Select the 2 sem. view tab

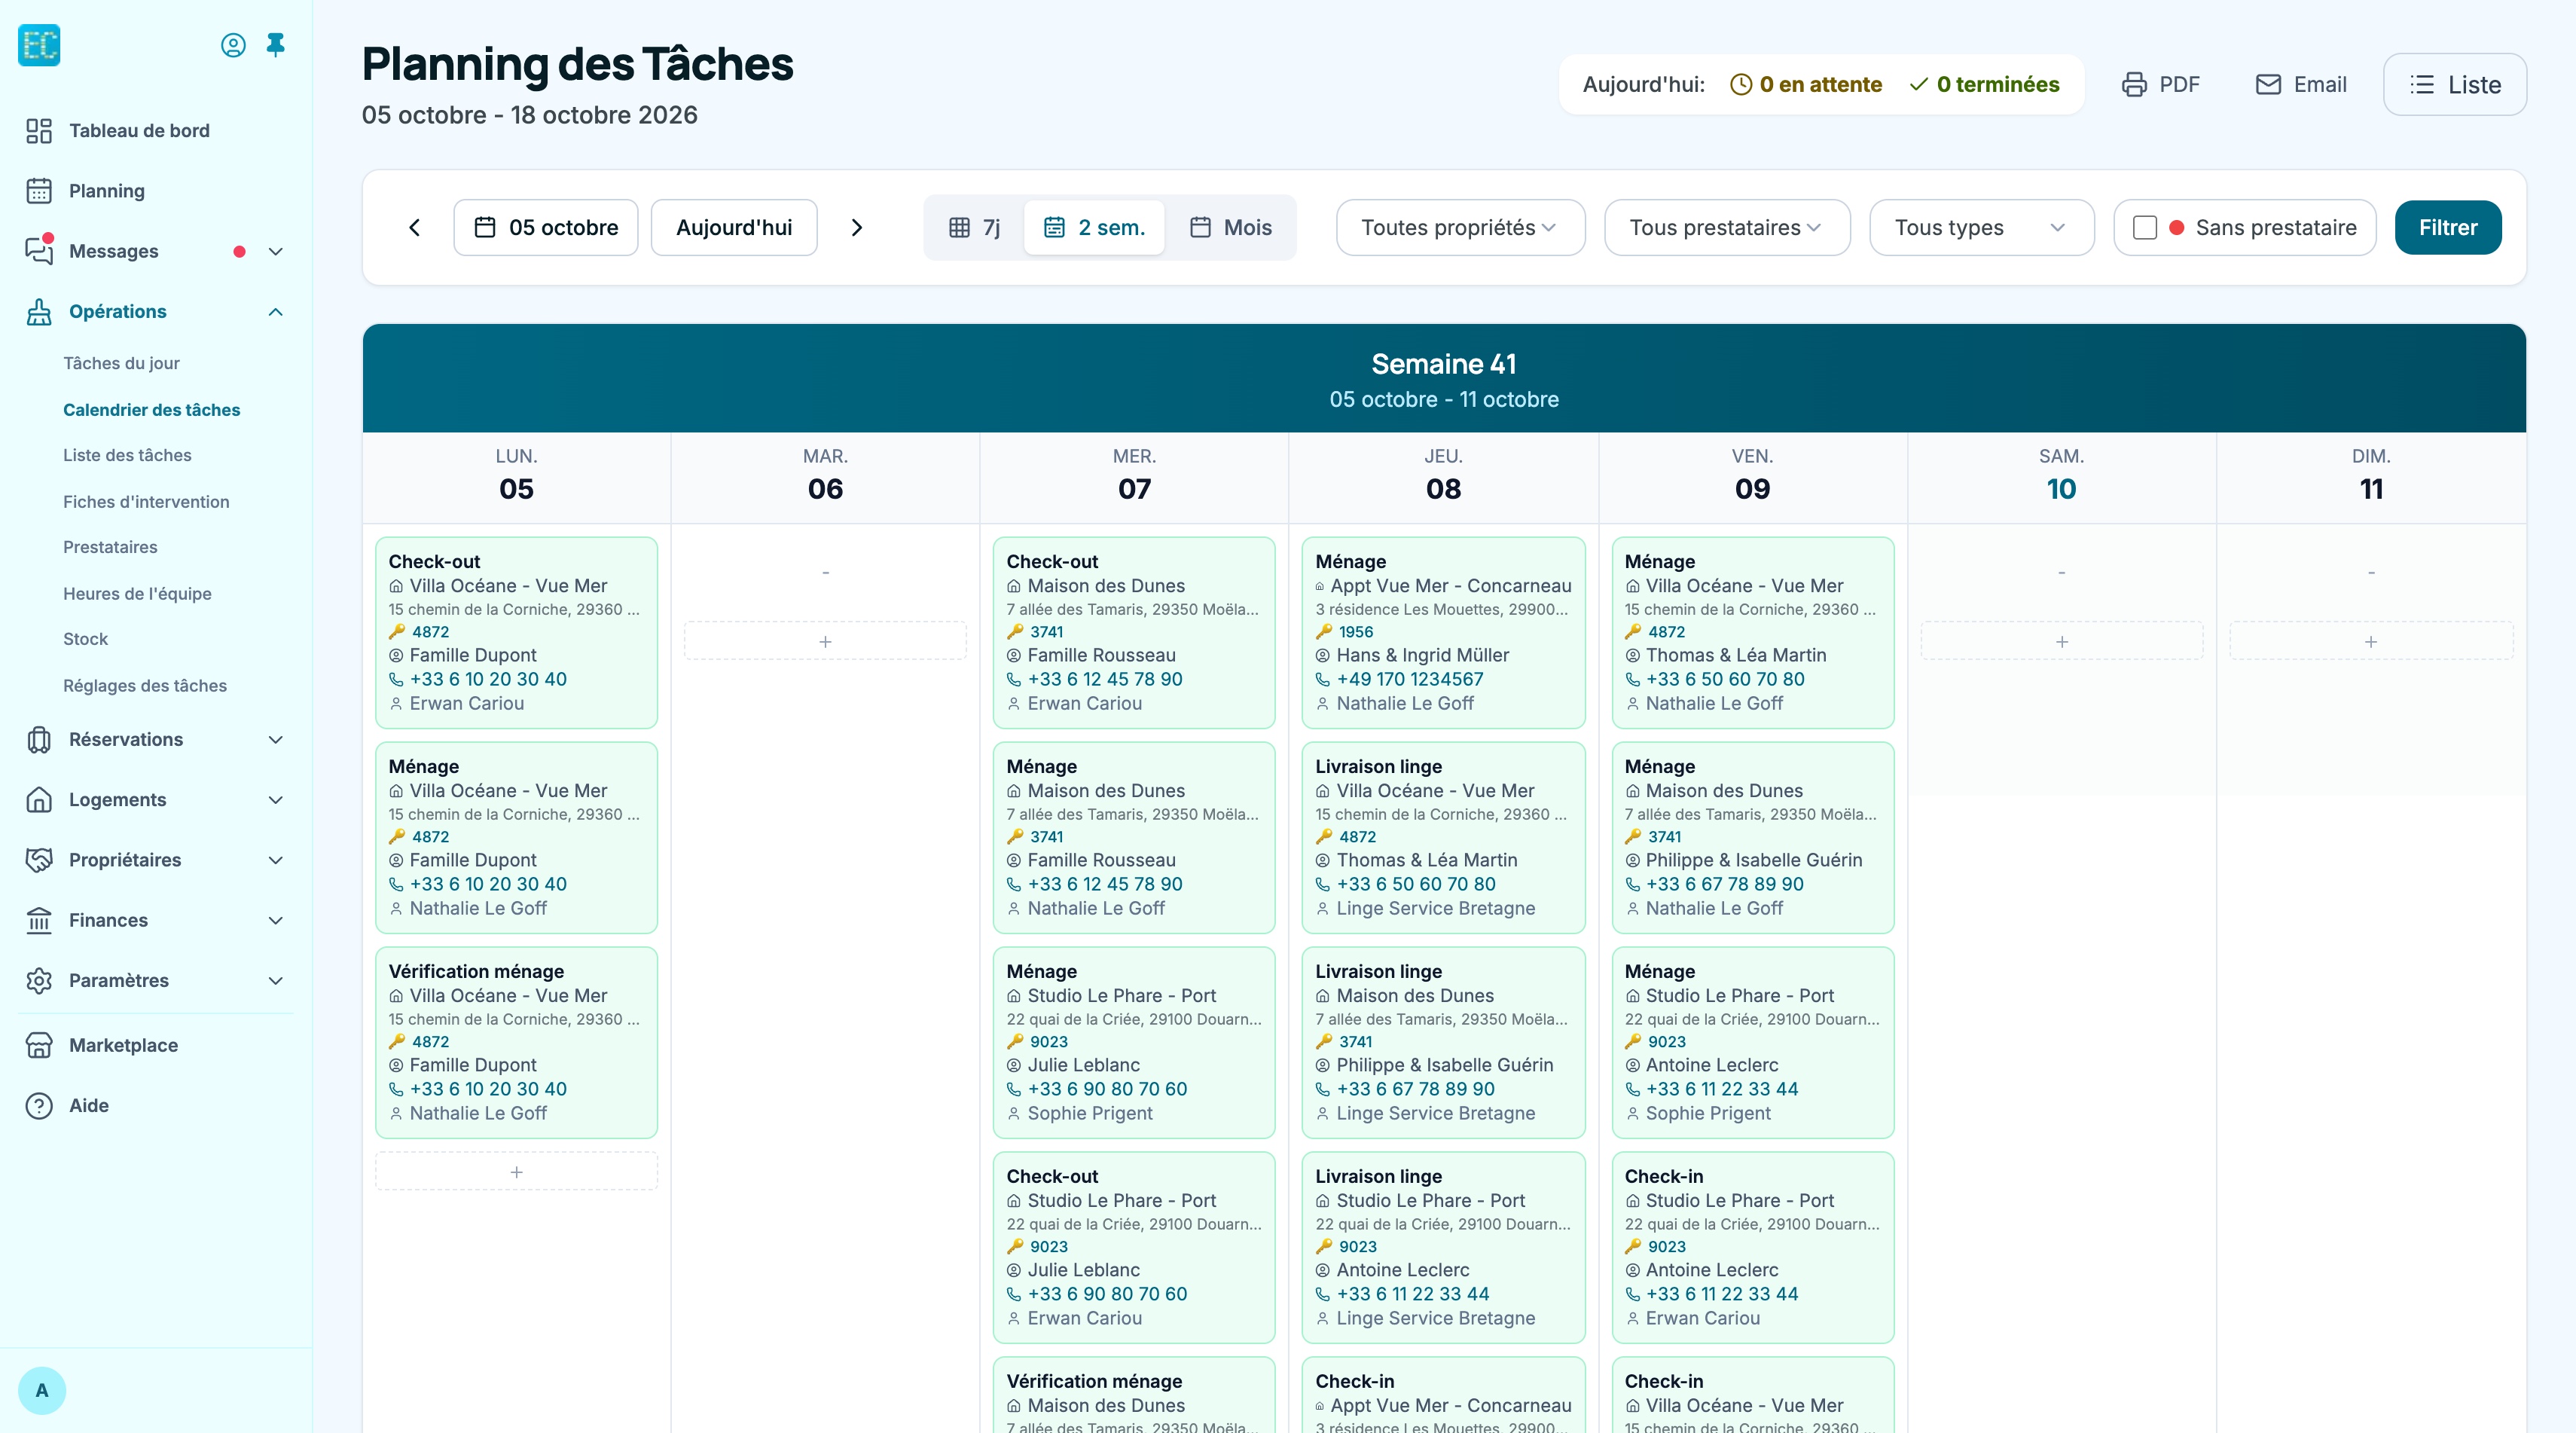pos(1094,228)
